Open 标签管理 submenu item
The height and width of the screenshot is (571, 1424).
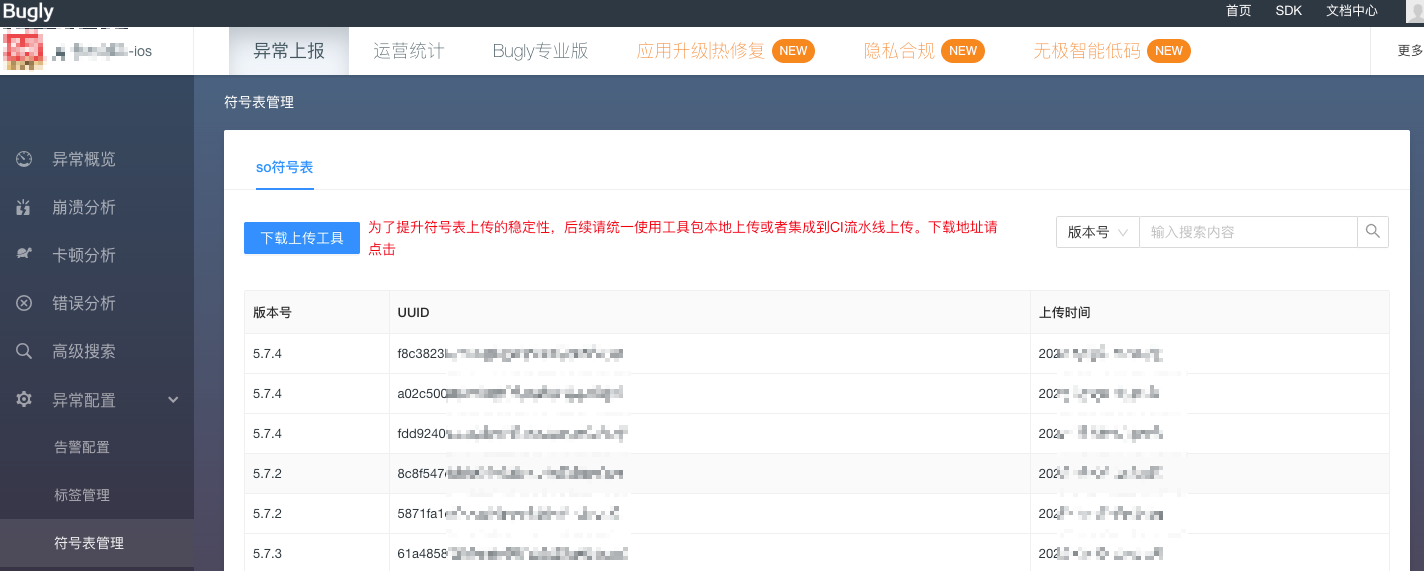coord(82,495)
